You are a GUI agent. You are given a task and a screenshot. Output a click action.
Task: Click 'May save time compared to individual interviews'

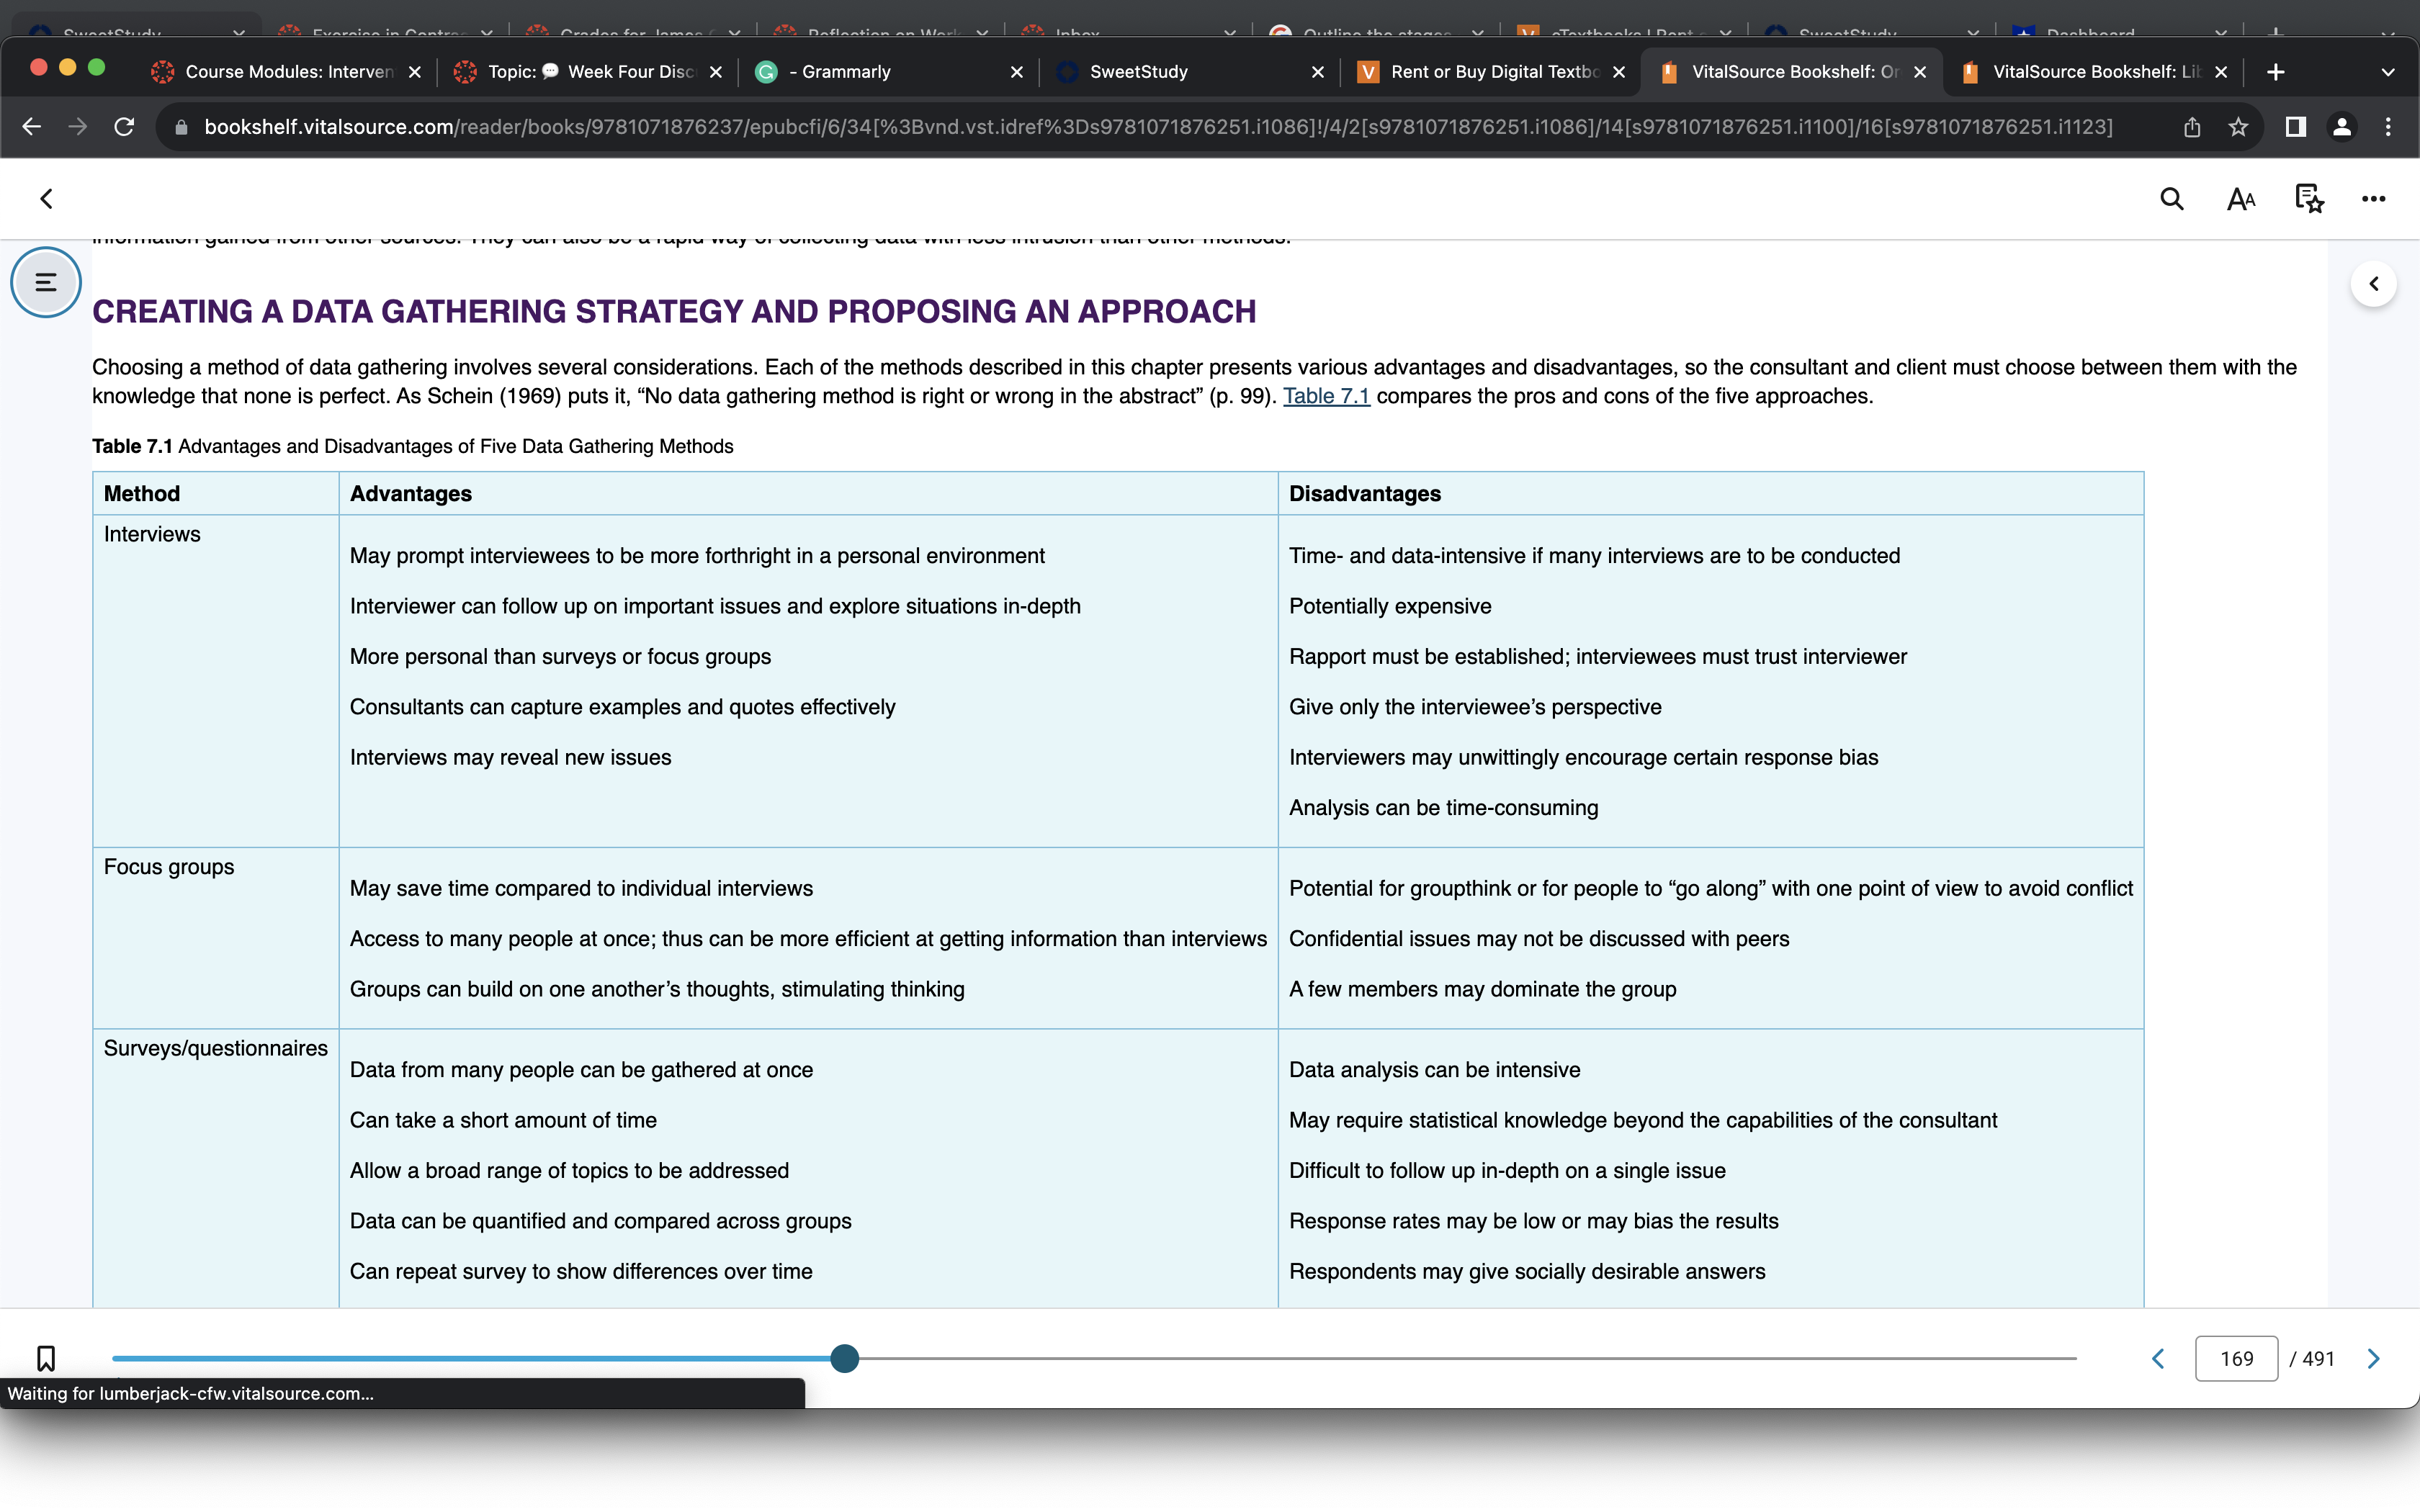coord(582,888)
